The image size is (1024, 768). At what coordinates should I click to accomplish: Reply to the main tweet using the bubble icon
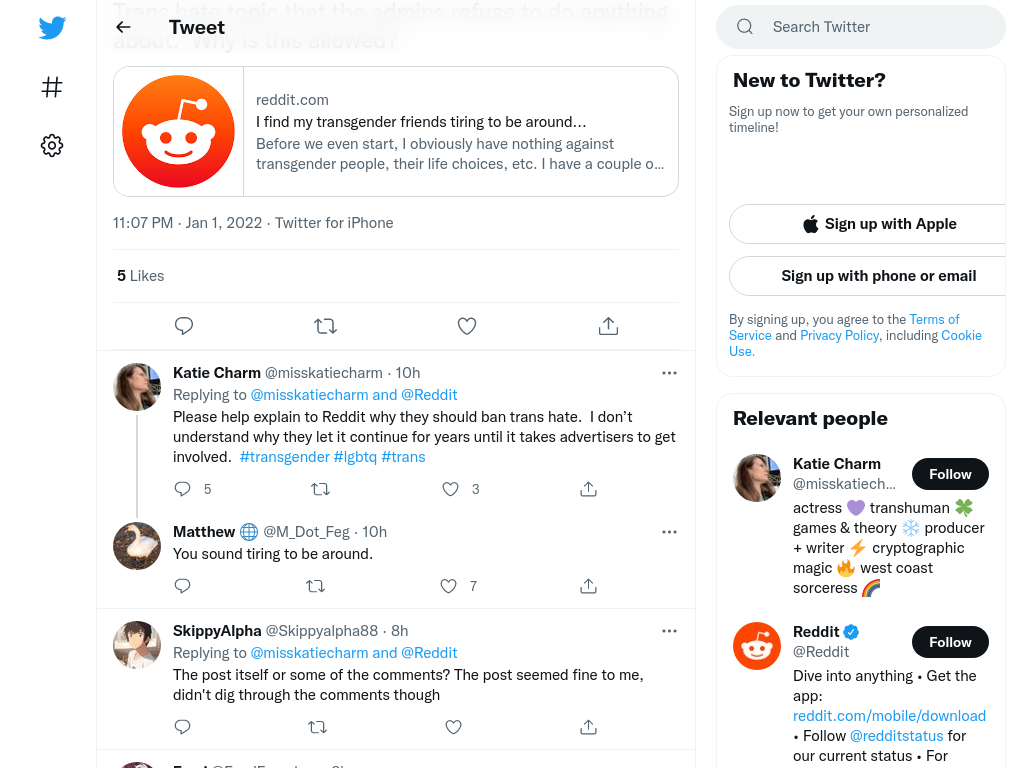pyautogui.click(x=184, y=325)
